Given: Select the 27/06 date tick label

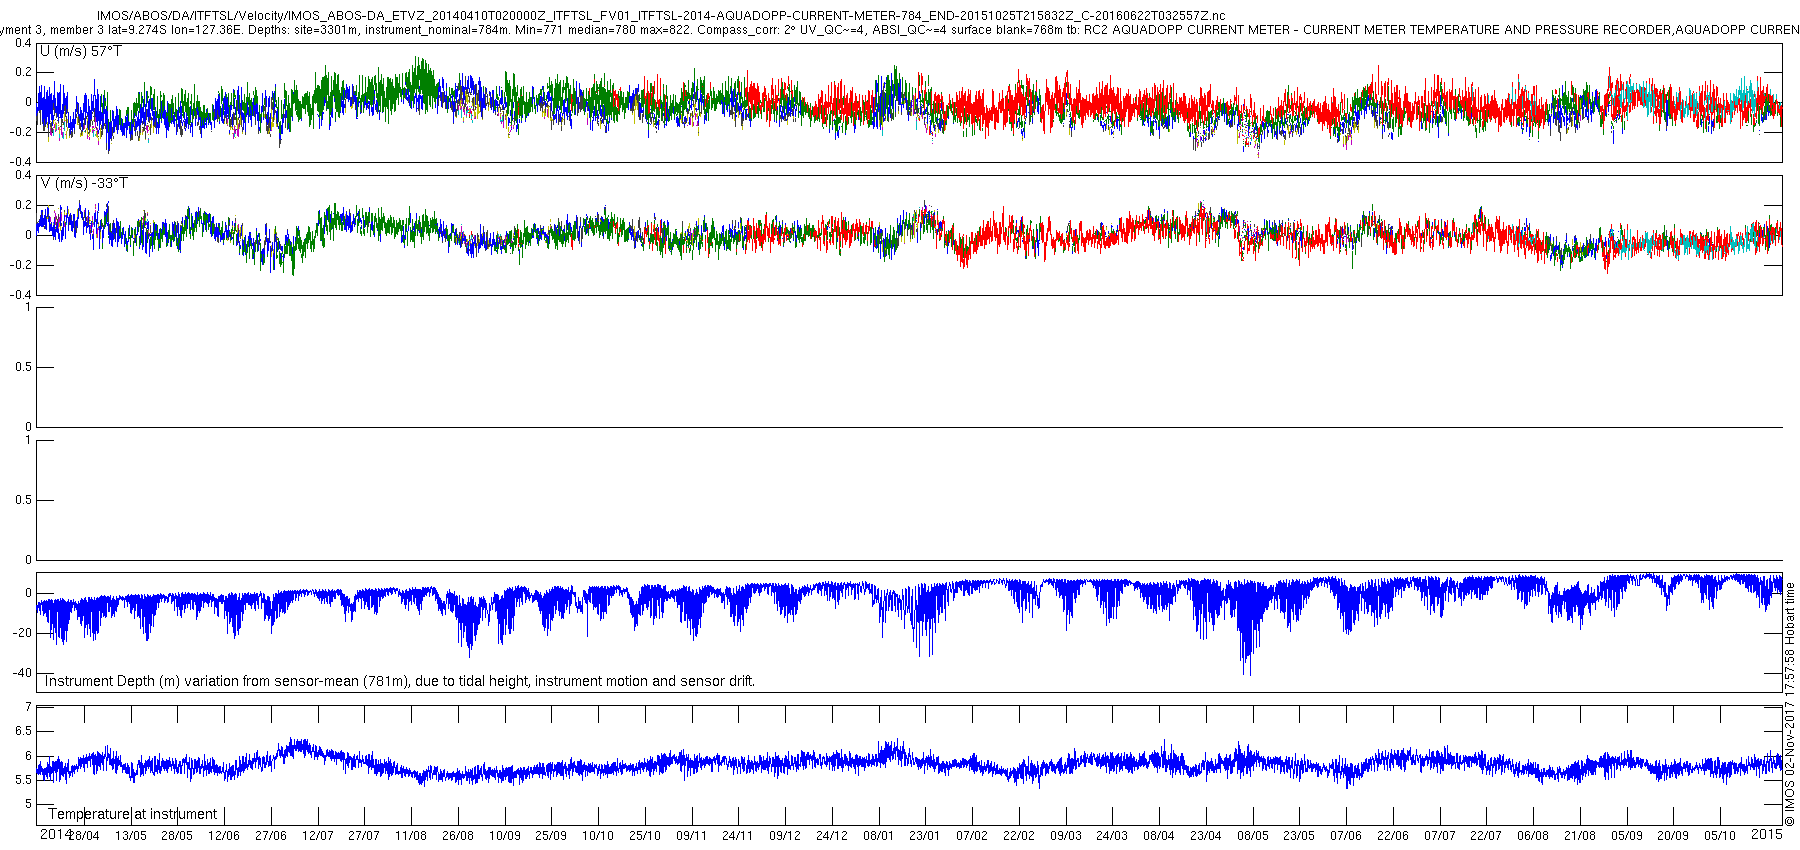Looking at the screenshot, I should [270, 836].
